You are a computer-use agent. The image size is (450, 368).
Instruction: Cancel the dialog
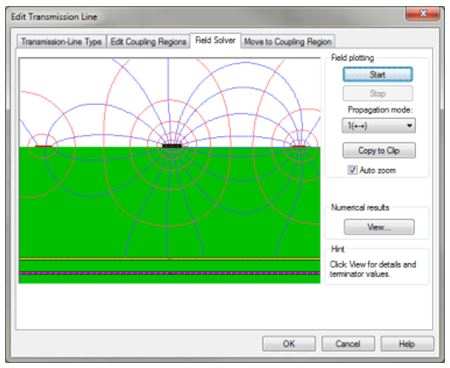tap(348, 343)
